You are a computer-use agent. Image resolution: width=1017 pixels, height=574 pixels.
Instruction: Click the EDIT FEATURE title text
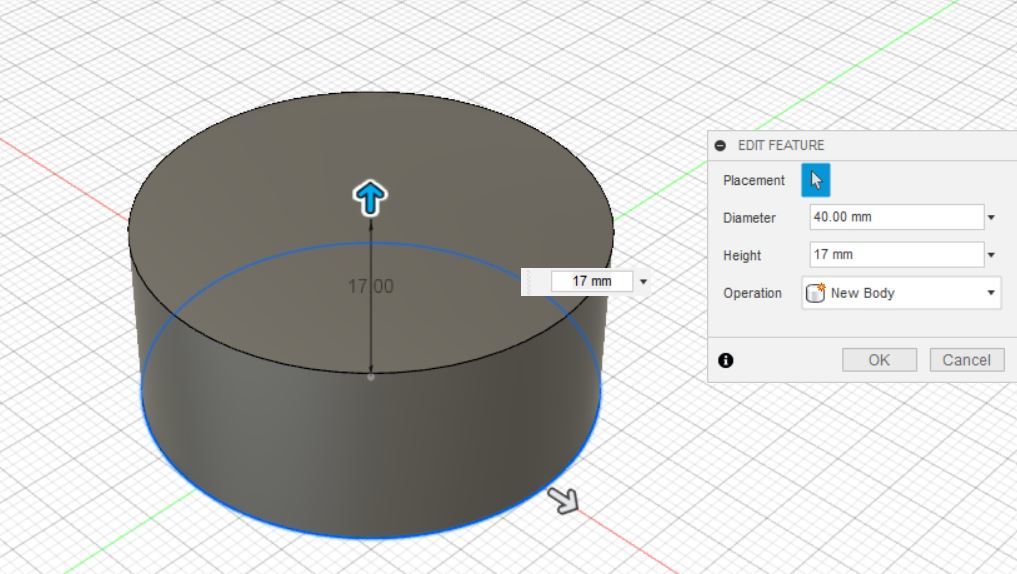coord(781,145)
